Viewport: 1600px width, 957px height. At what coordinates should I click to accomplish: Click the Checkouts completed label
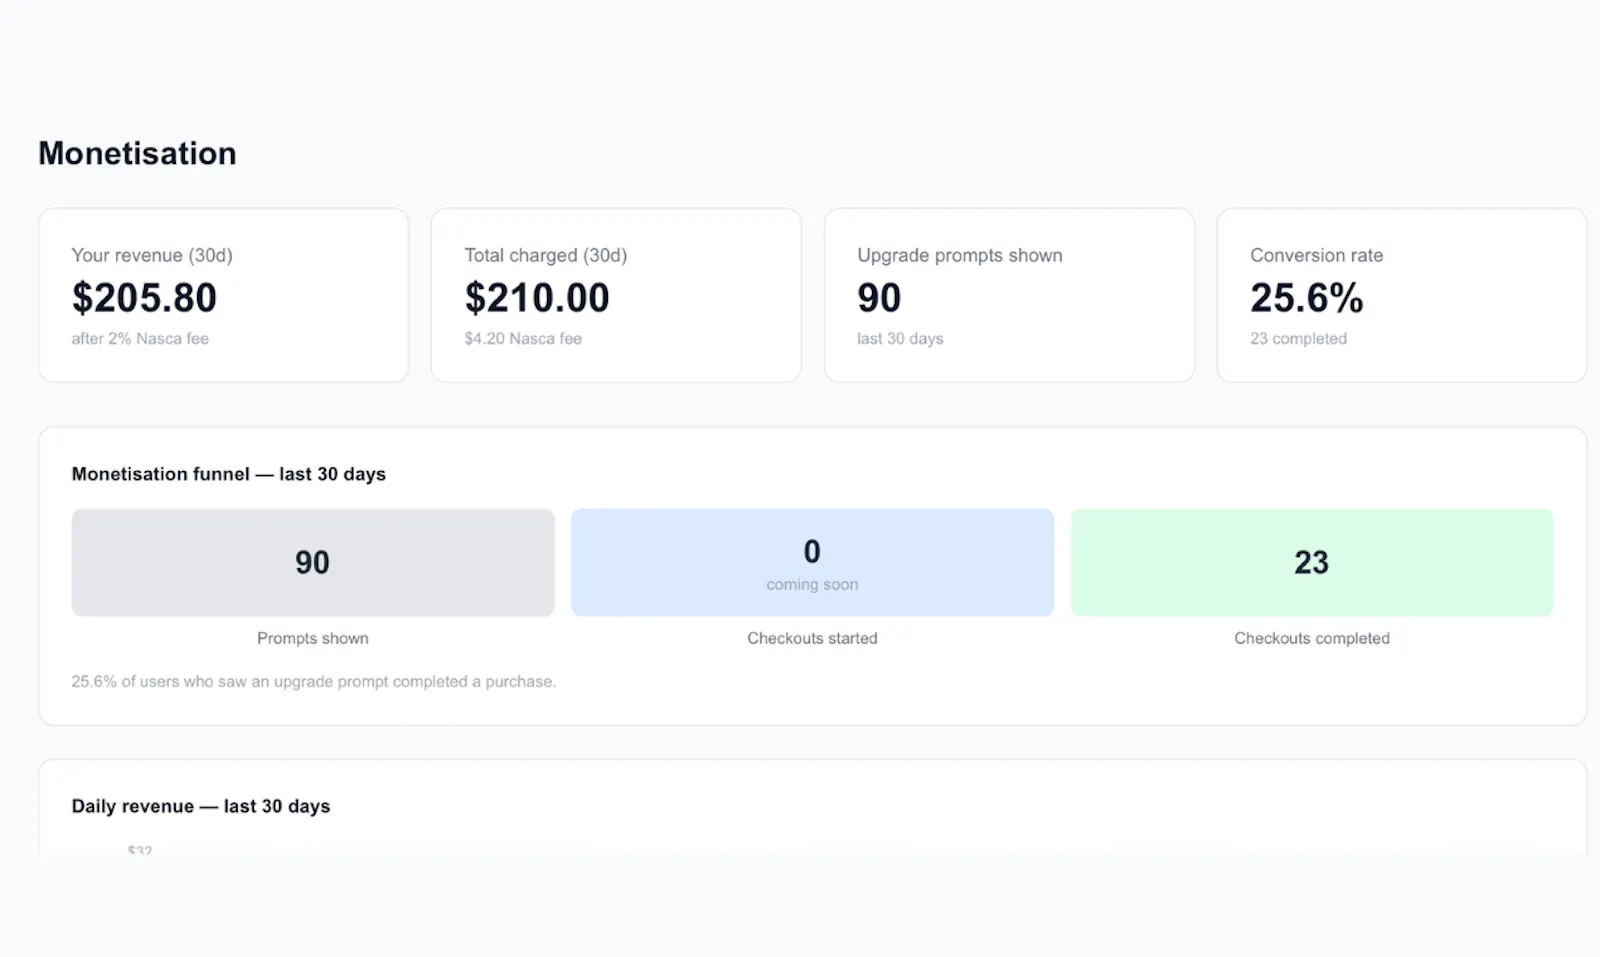pos(1312,638)
